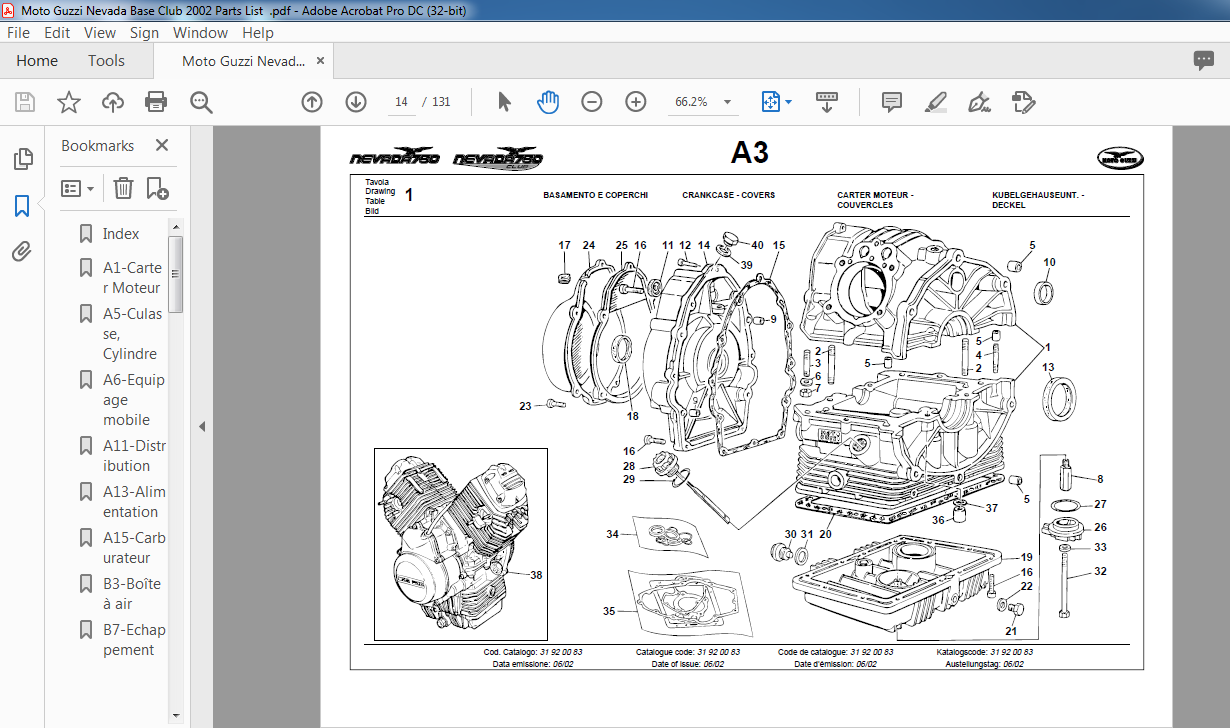Viewport: 1230px width, 728px height.
Task: Go to previous page arrow
Action: 312,101
